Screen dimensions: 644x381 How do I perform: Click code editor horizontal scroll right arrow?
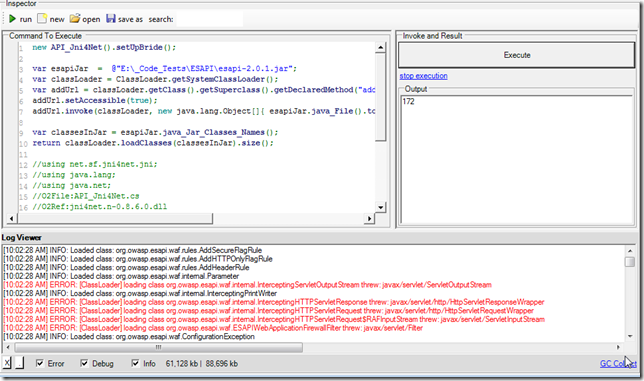coord(369,219)
